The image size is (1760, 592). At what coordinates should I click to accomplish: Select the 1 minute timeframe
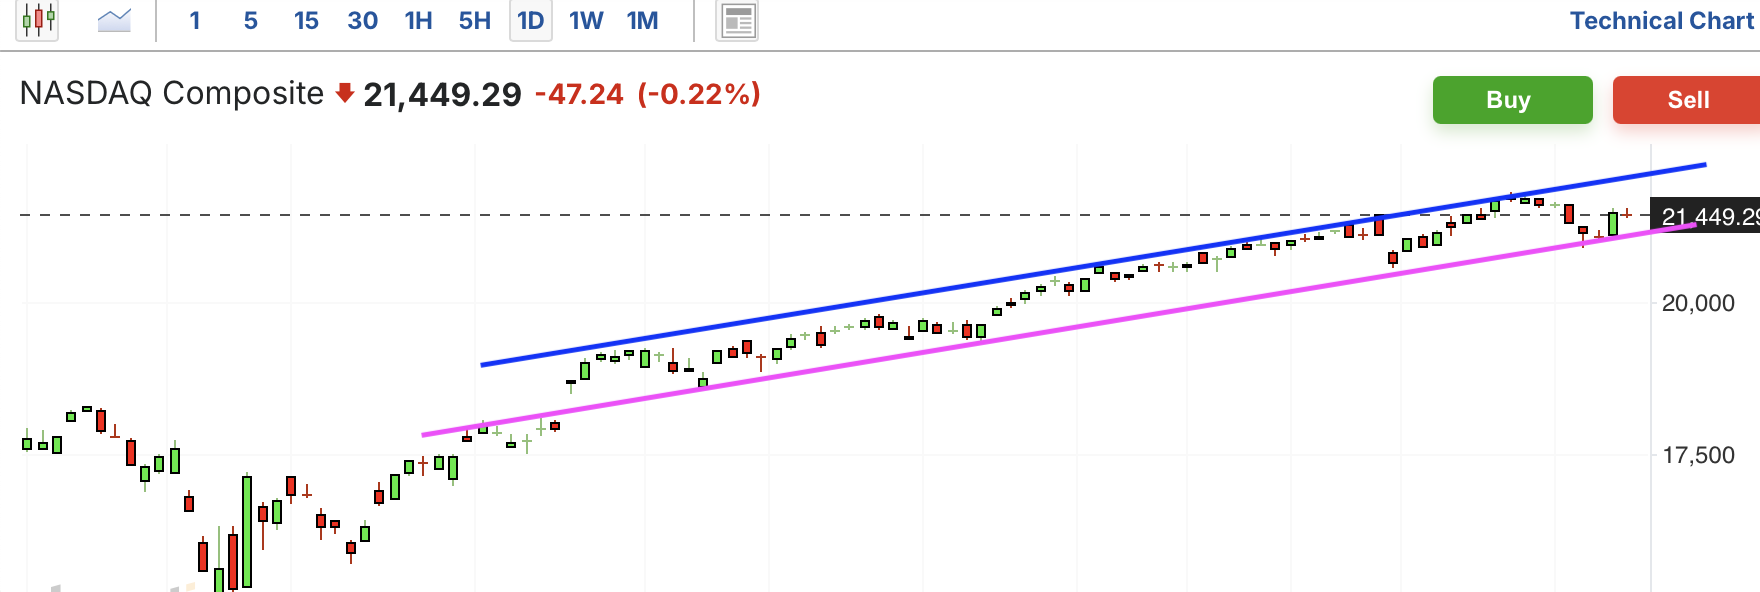tap(195, 21)
